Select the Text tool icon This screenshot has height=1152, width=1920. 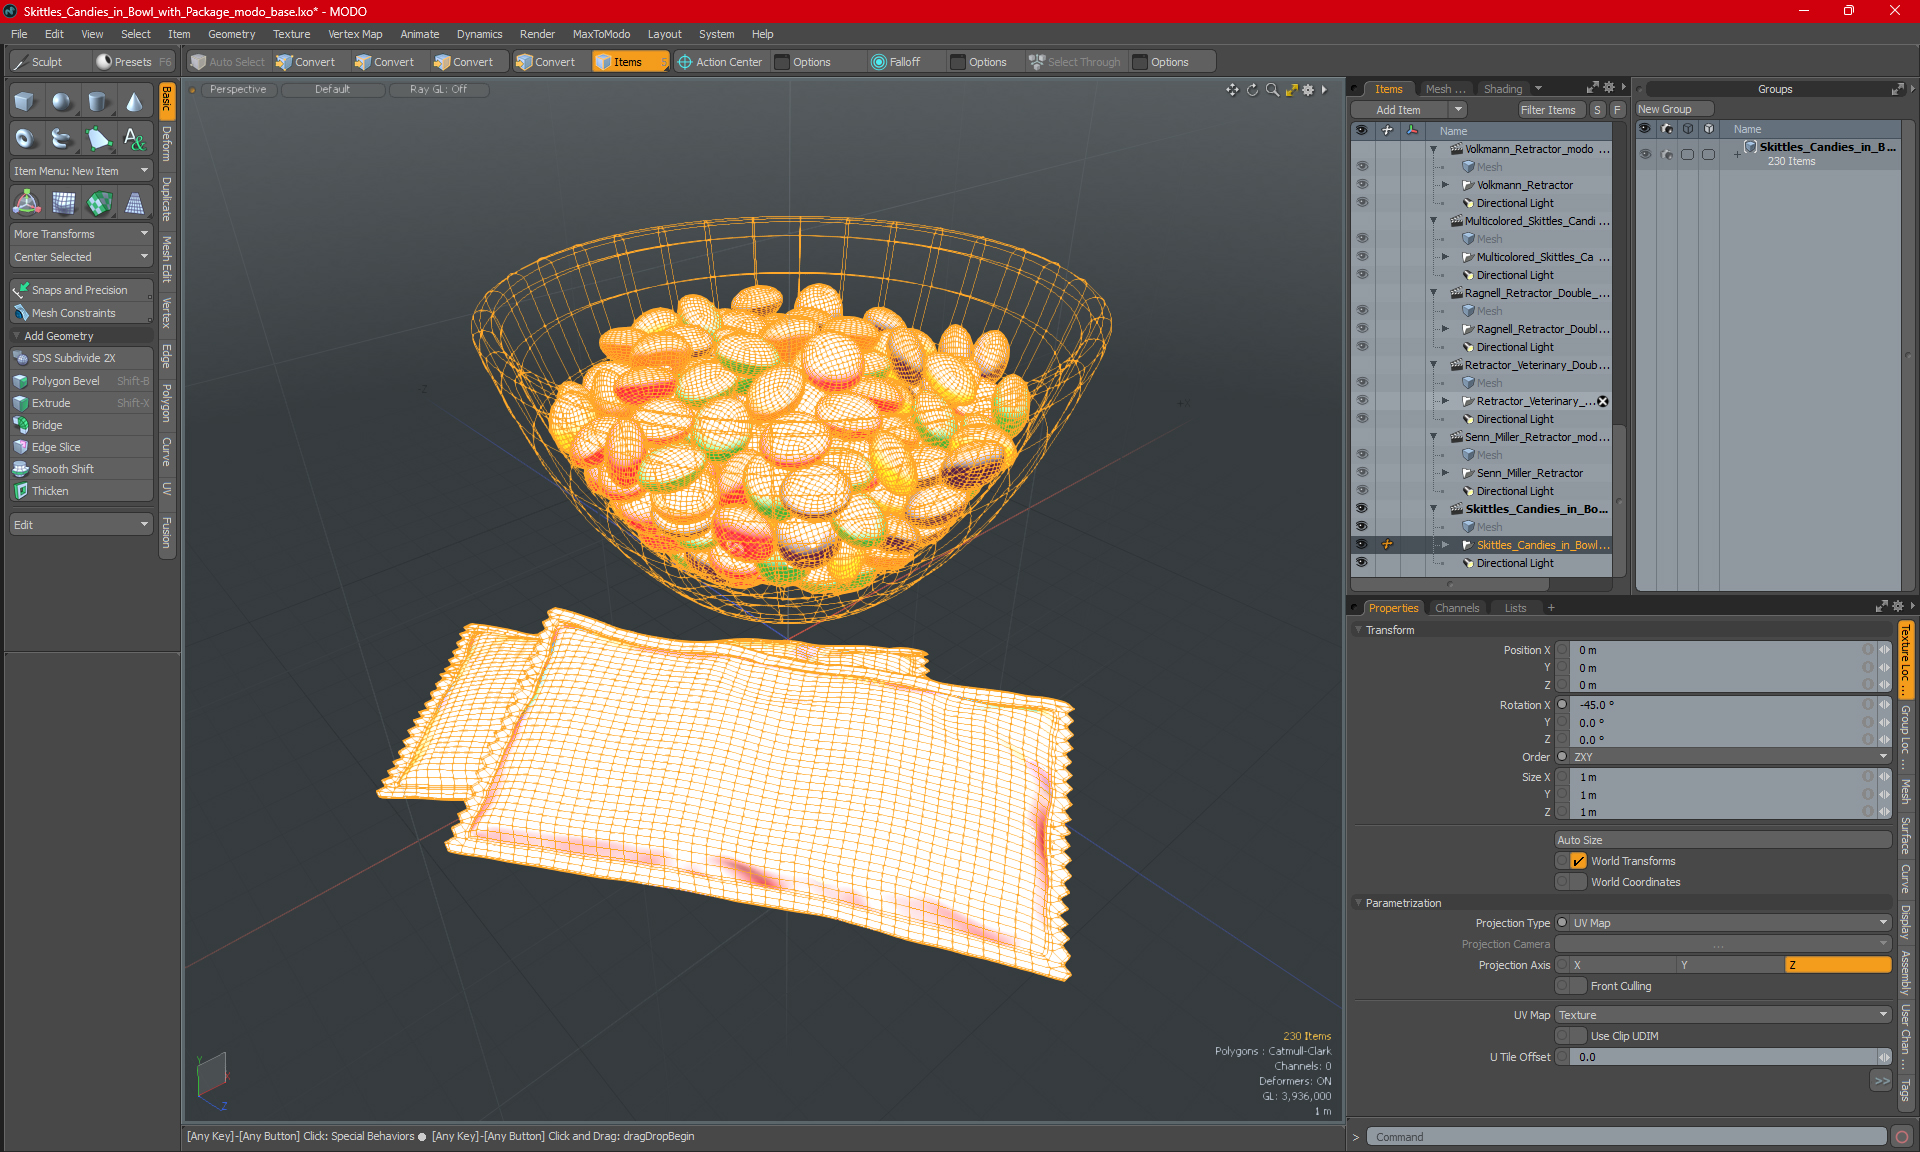tap(134, 139)
